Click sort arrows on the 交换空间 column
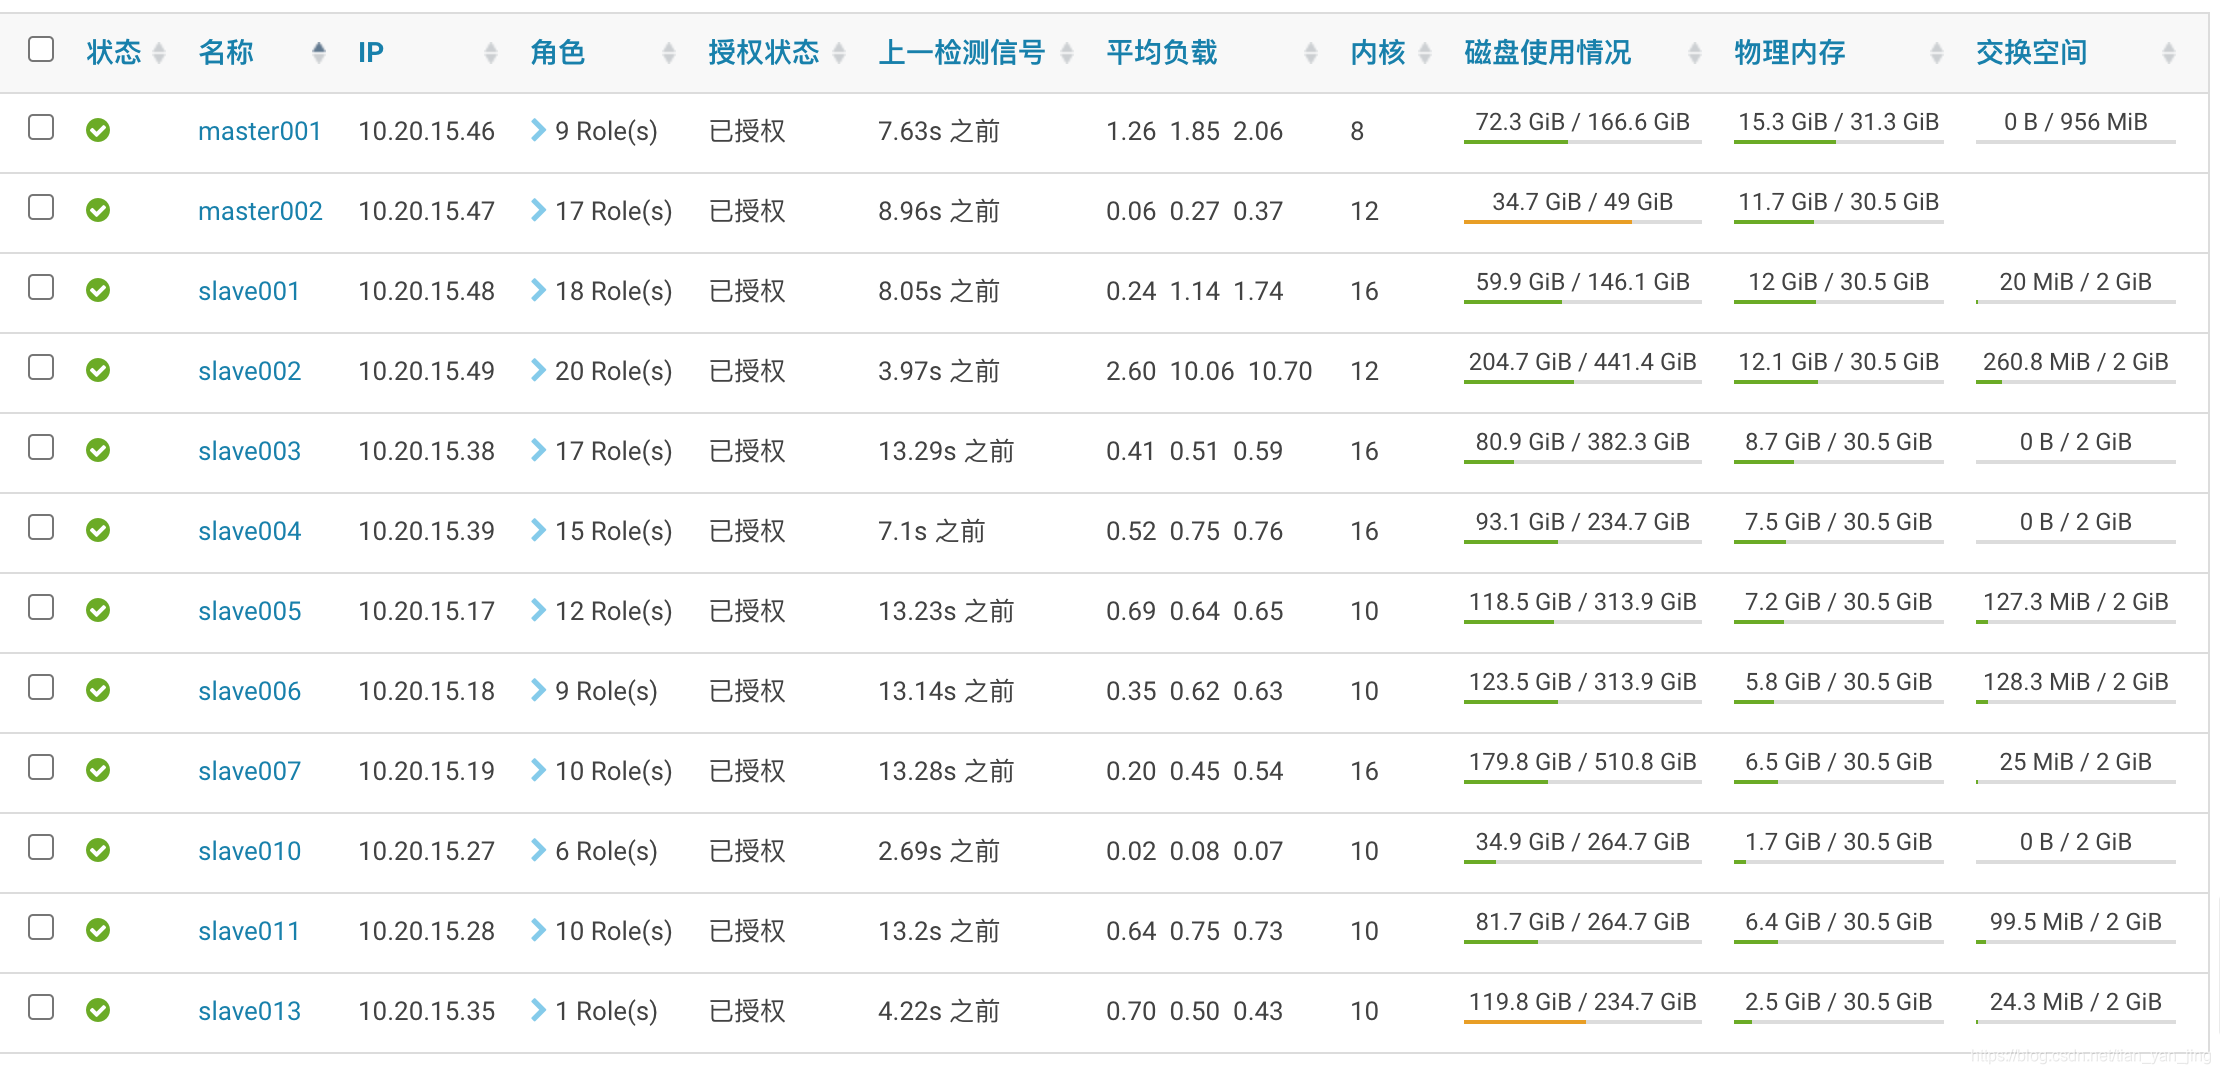The image size is (2220, 1074). [2169, 53]
